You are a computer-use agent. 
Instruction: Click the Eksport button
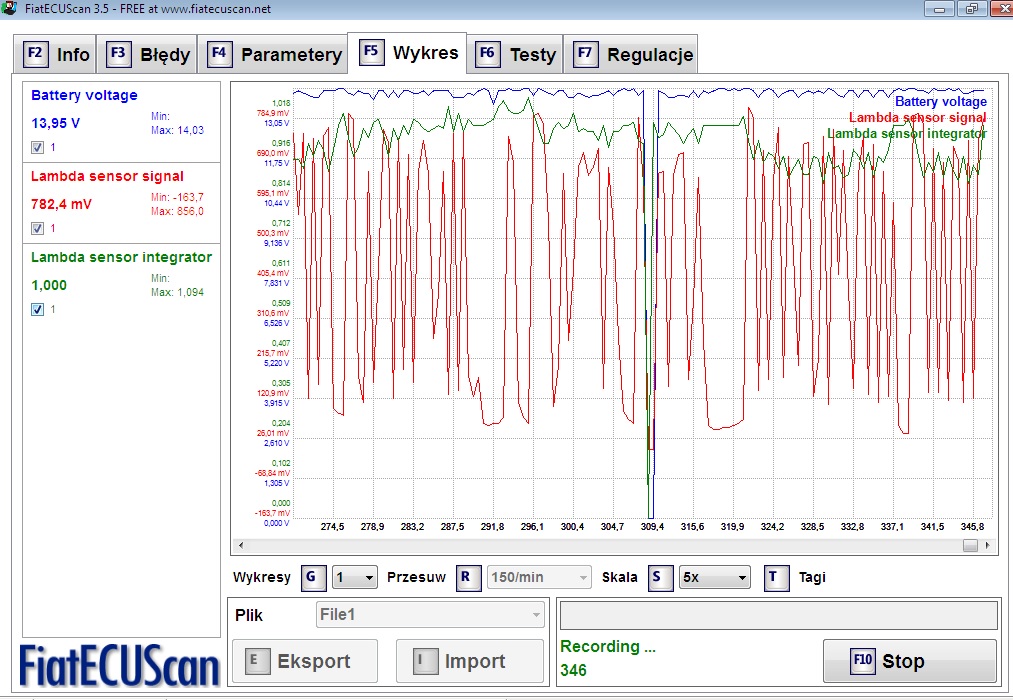pos(305,661)
